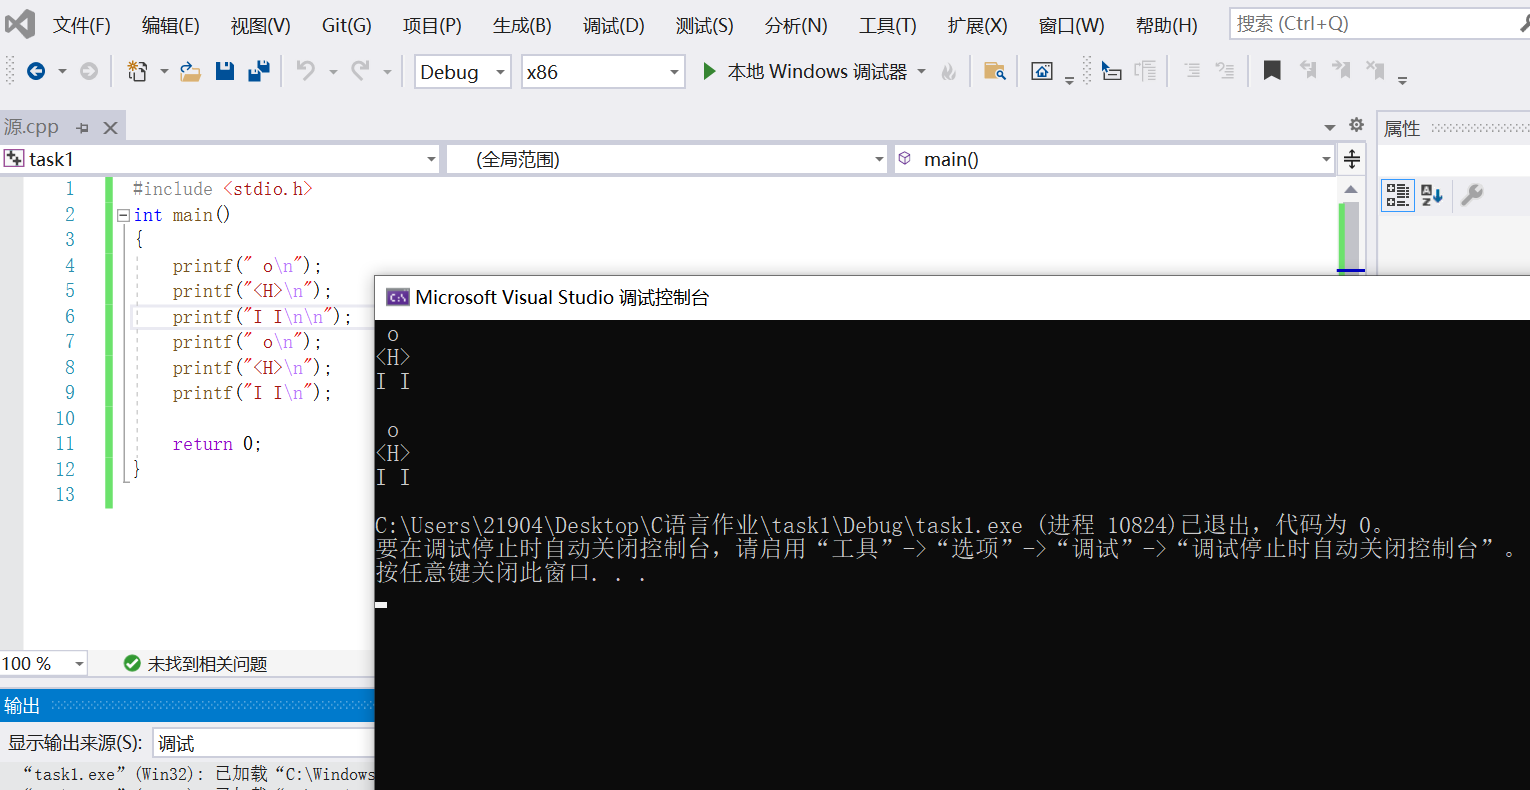The image size is (1530, 790).
Task: Open the editor tab settings gear
Action: coord(1356,125)
